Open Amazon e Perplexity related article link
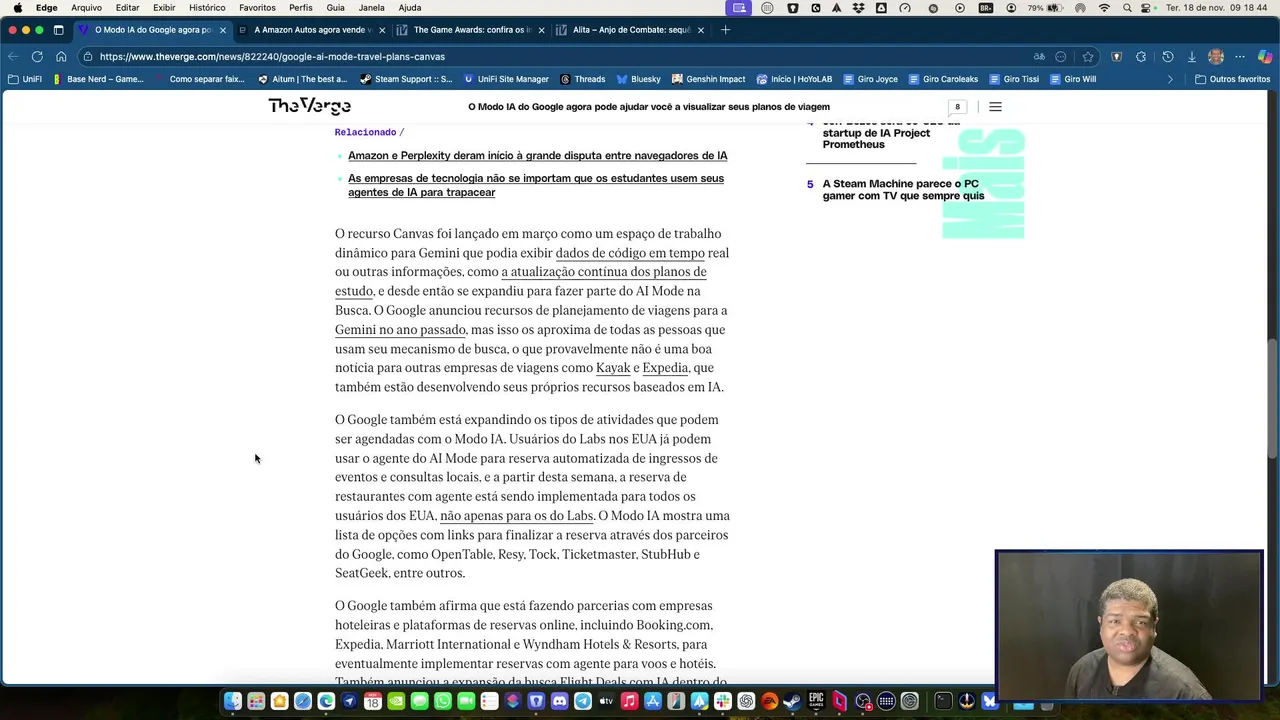The width and height of the screenshot is (1280, 720). point(538,156)
